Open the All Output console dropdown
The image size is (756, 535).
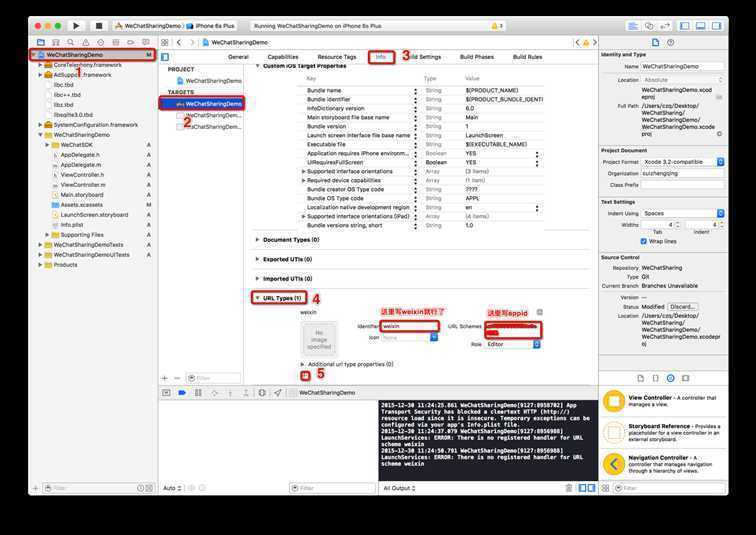(x=399, y=488)
